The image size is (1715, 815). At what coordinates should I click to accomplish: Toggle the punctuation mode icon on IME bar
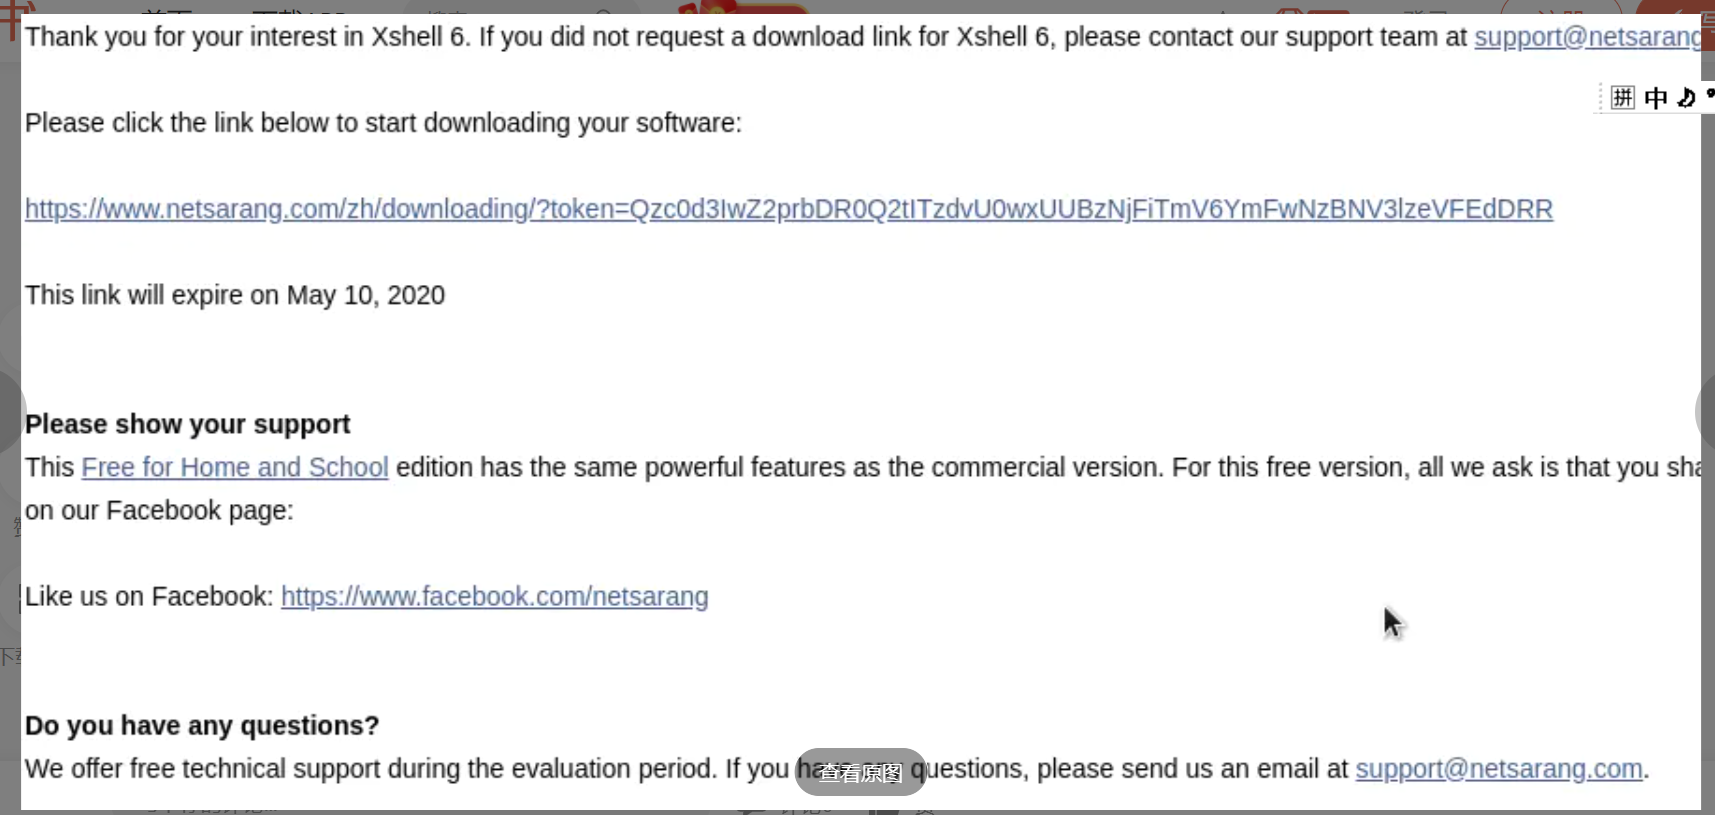1709,95
